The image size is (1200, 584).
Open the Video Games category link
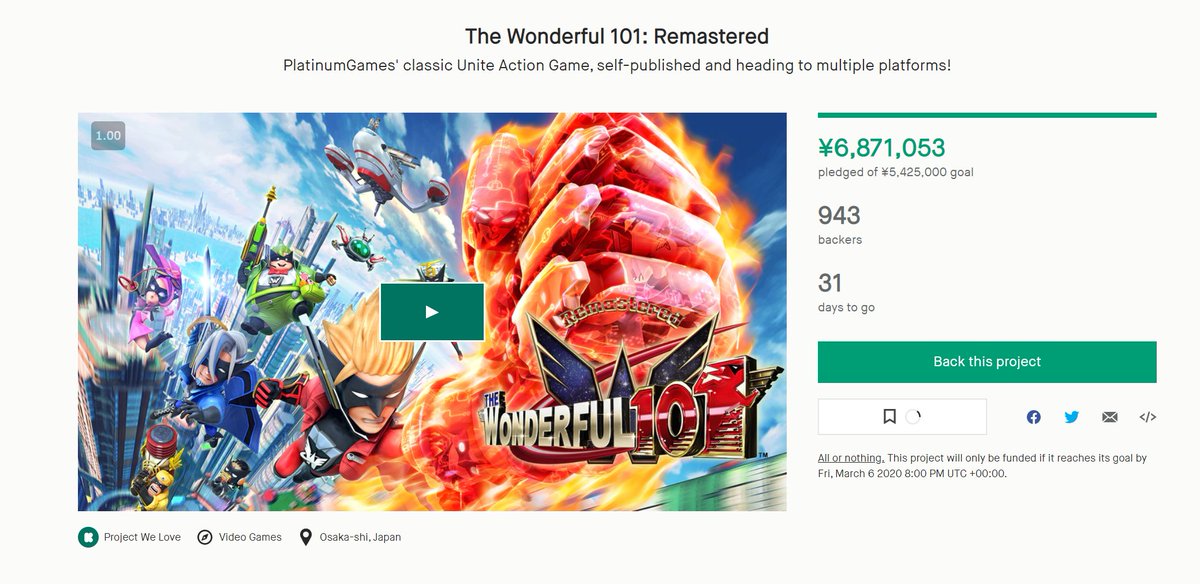[x=250, y=537]
